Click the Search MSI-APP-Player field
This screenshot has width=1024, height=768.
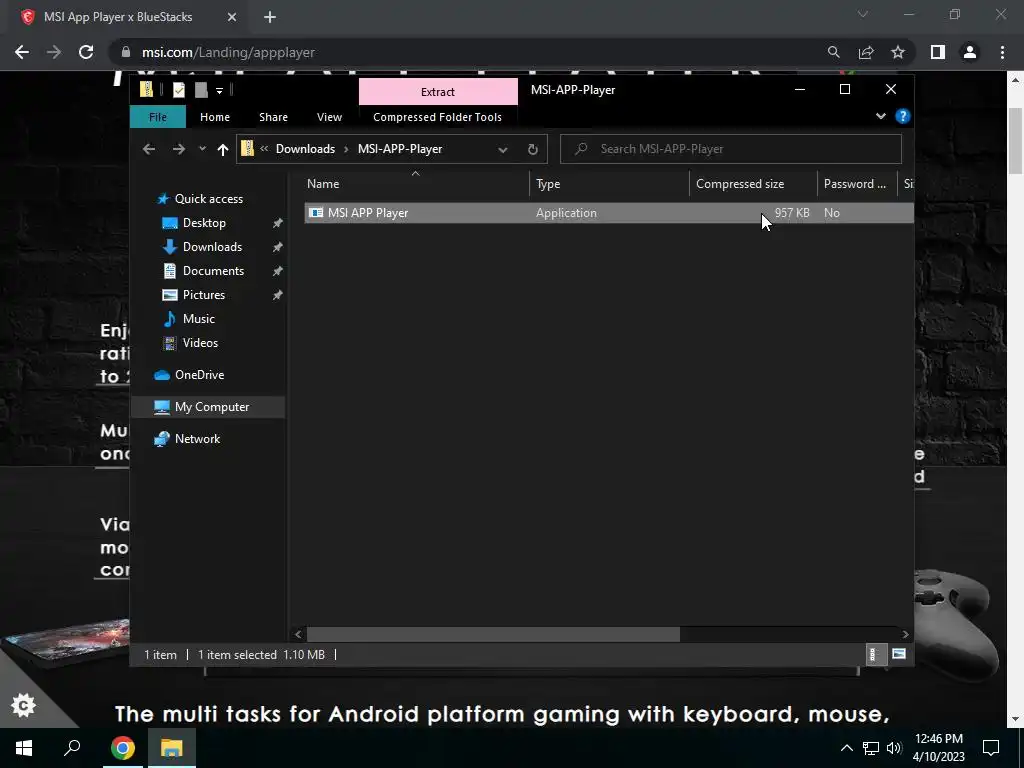pos(731,149)
